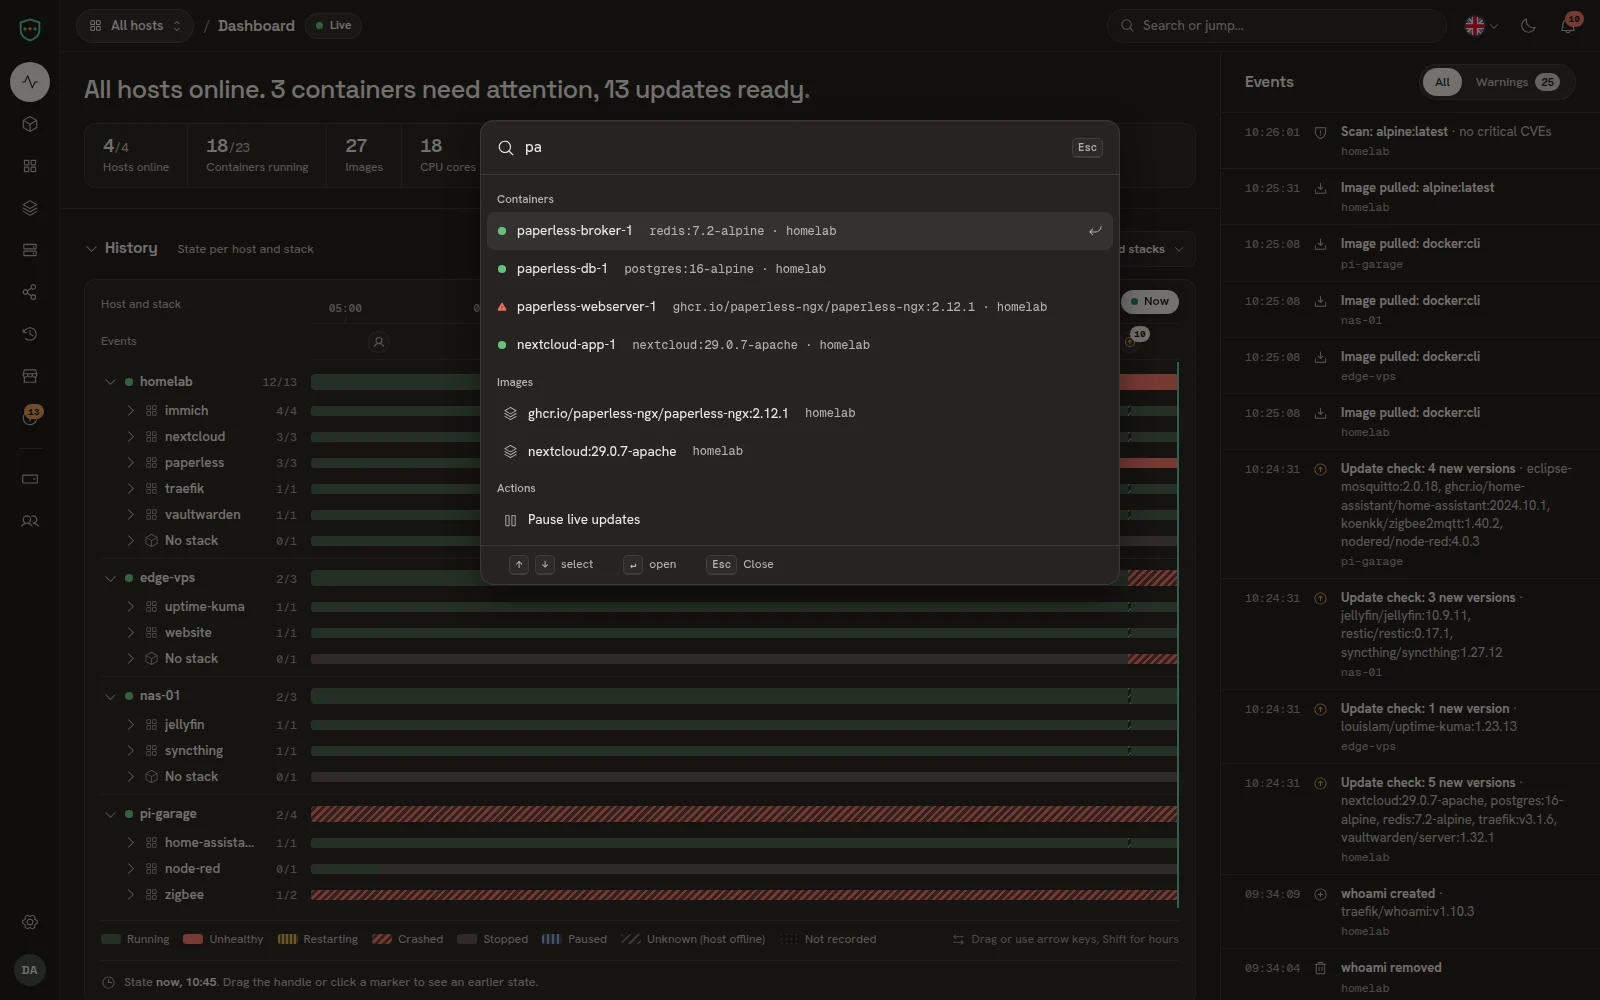Click the Esc Close button in palette footer
1600x1000 pixels.
[741, 564]
